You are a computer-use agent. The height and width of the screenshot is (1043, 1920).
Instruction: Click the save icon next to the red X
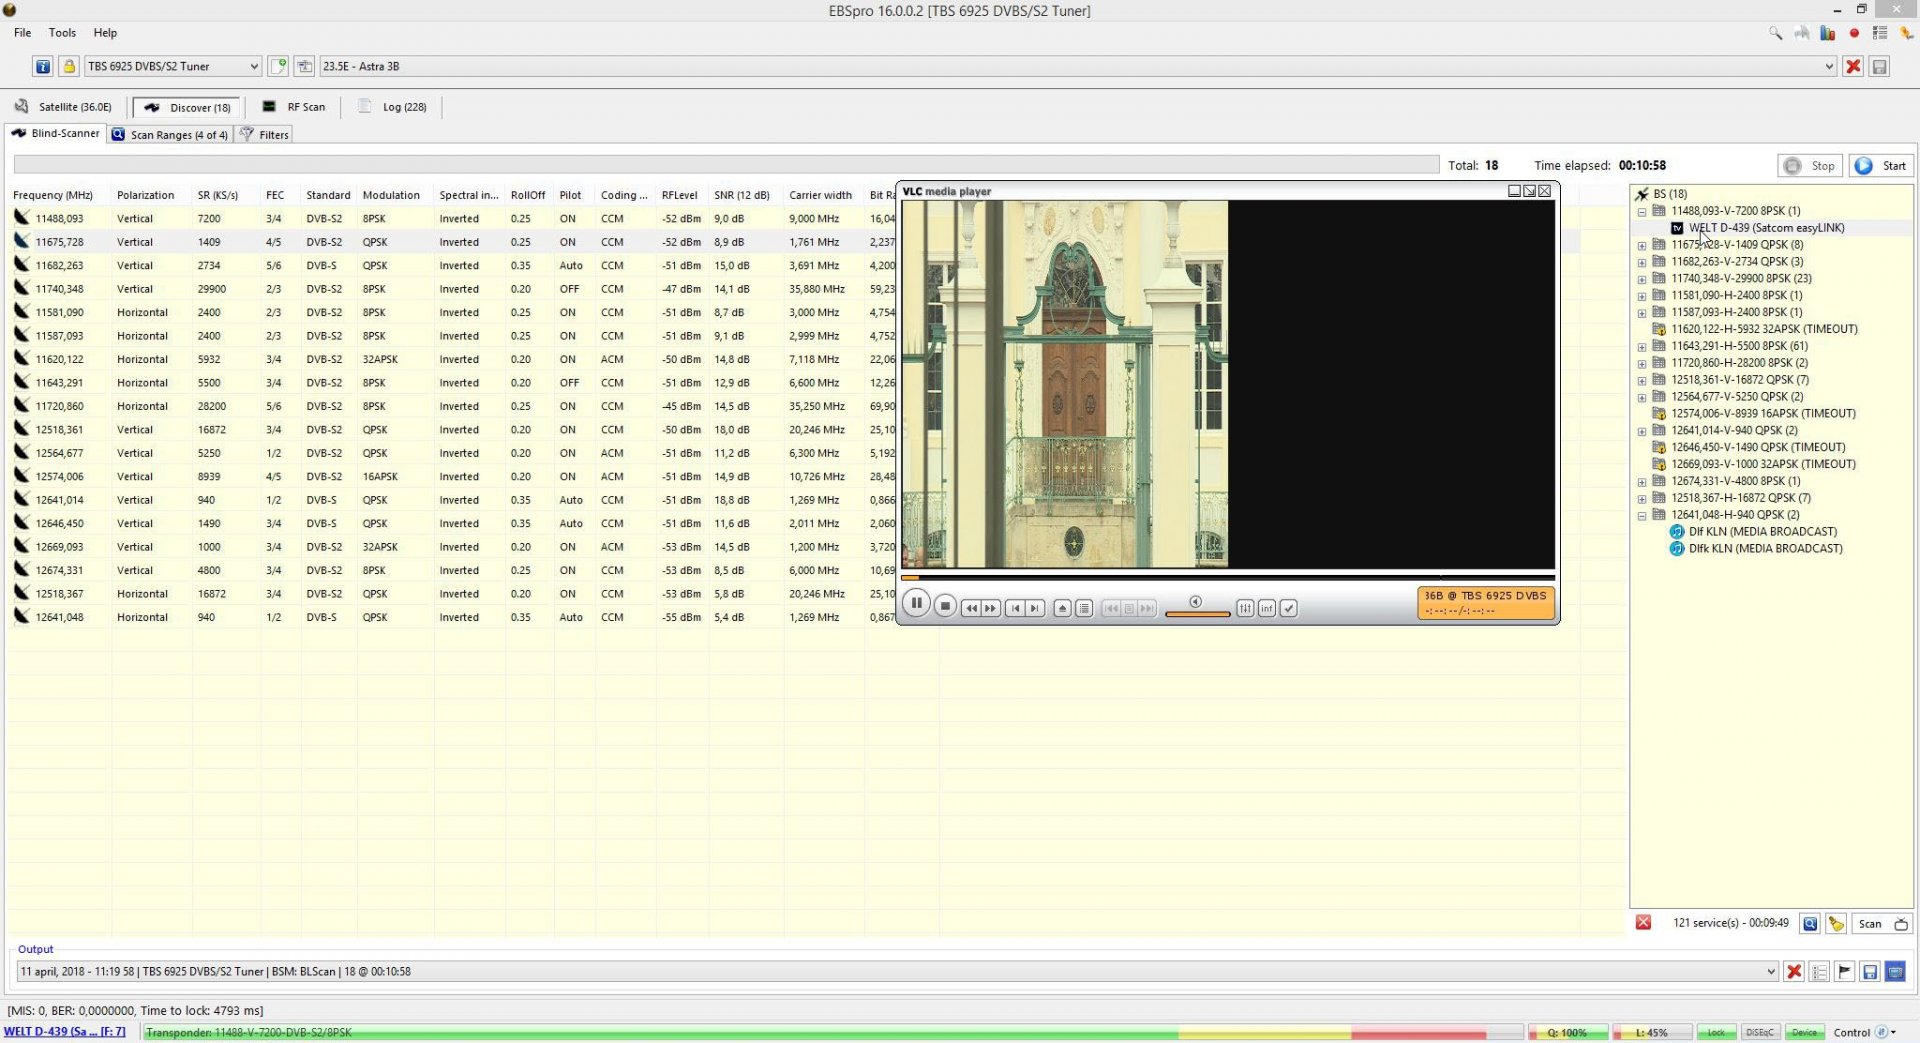tap(1881, 66)
